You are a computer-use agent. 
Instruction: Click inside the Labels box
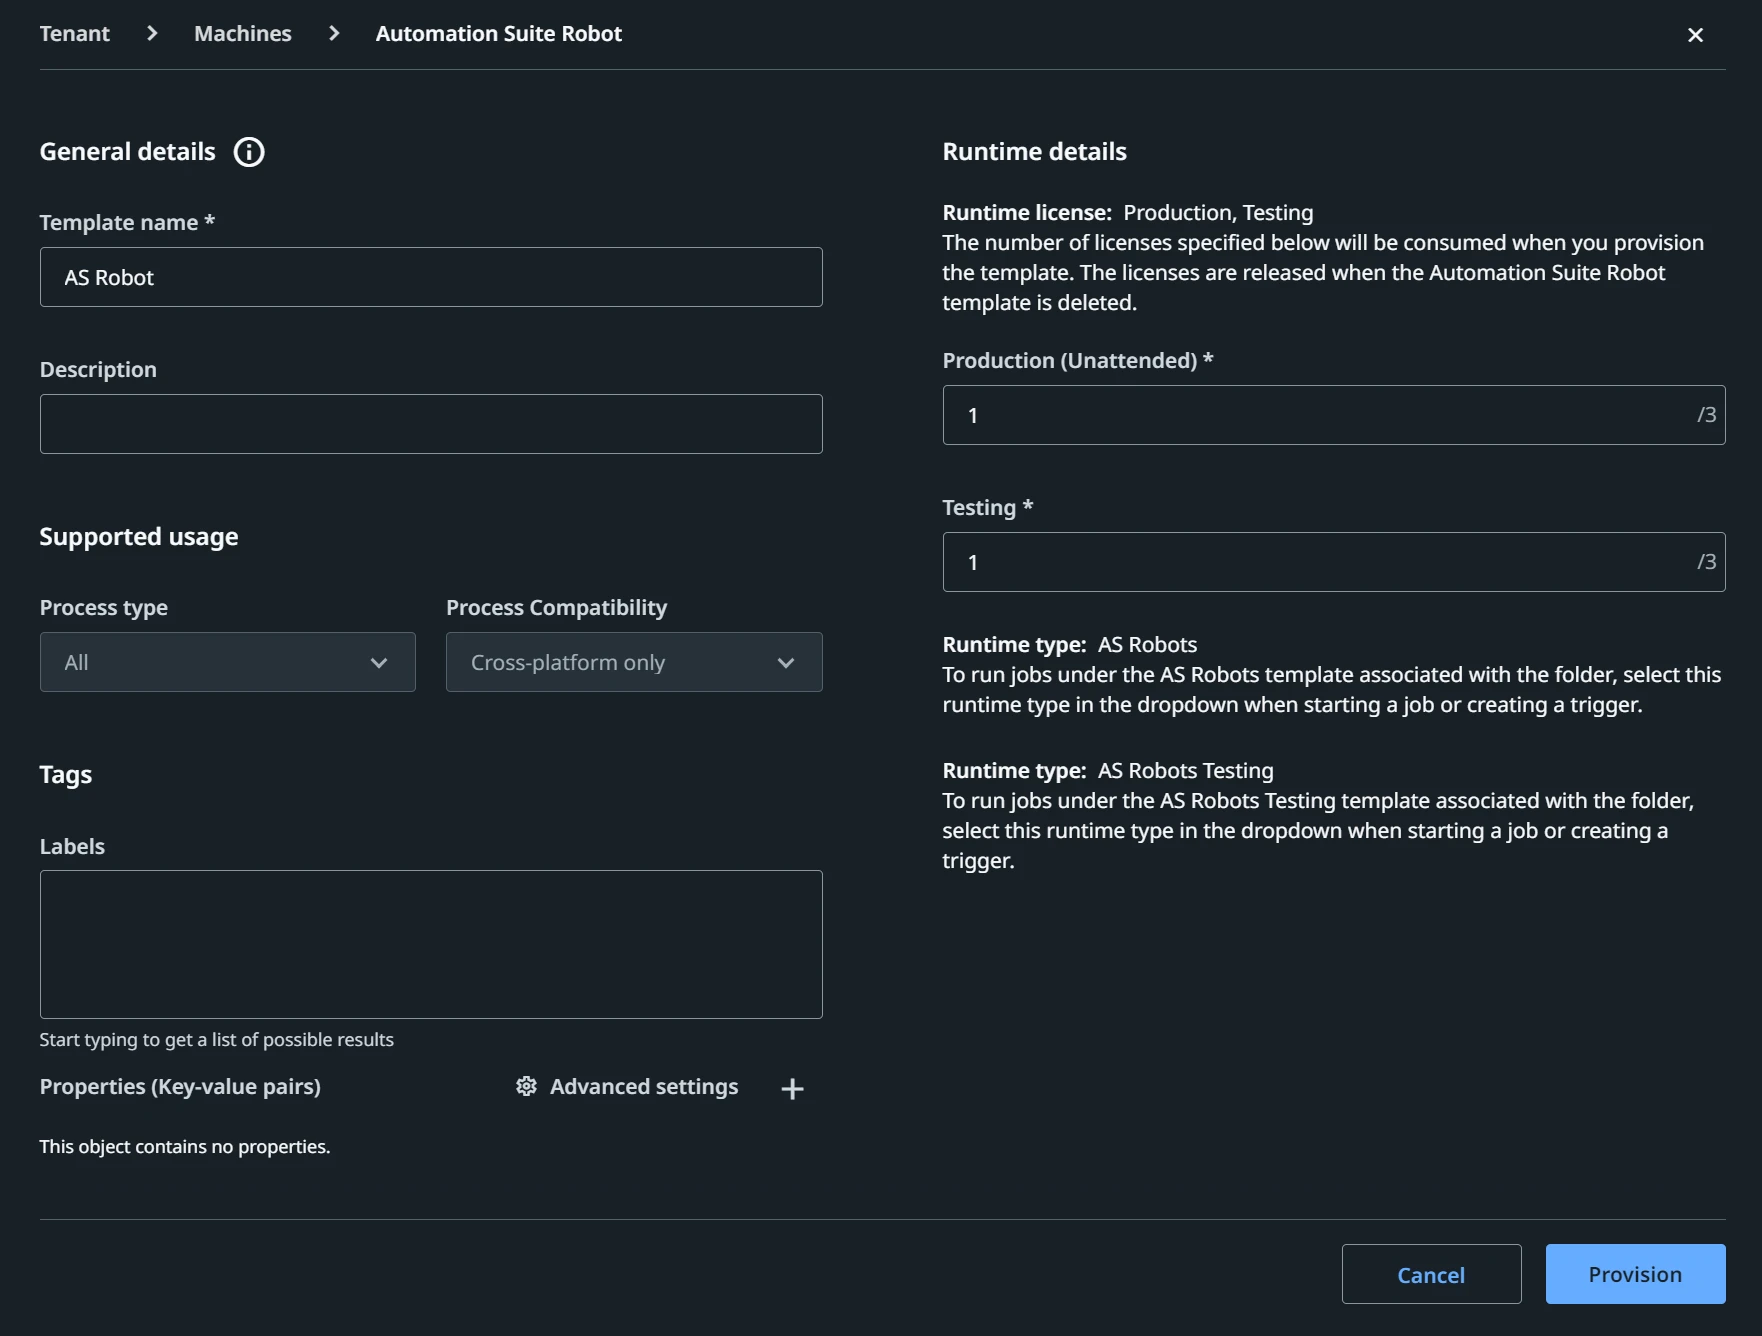pyautogui.click(x=431, y=944)
